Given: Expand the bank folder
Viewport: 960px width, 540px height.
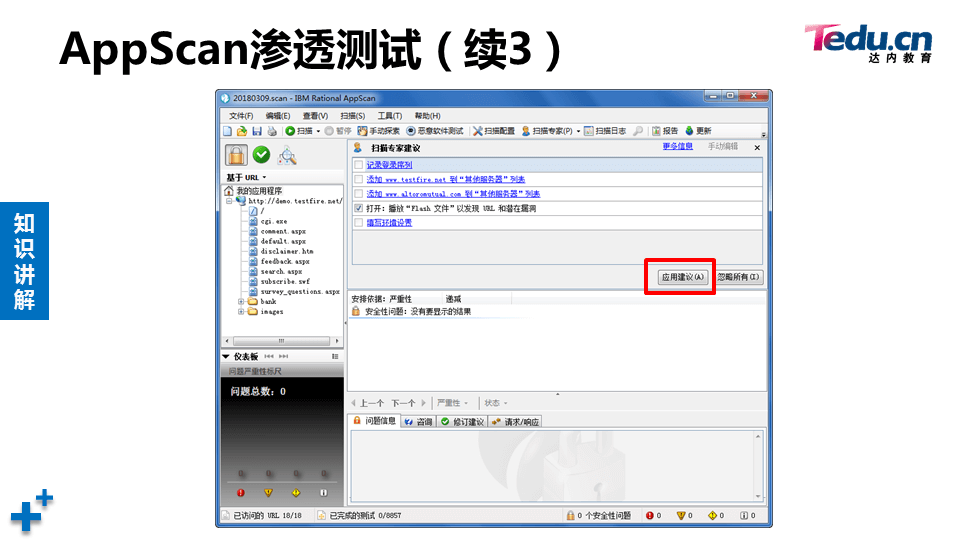Looking at the screenshot, I should coord(241,301).
